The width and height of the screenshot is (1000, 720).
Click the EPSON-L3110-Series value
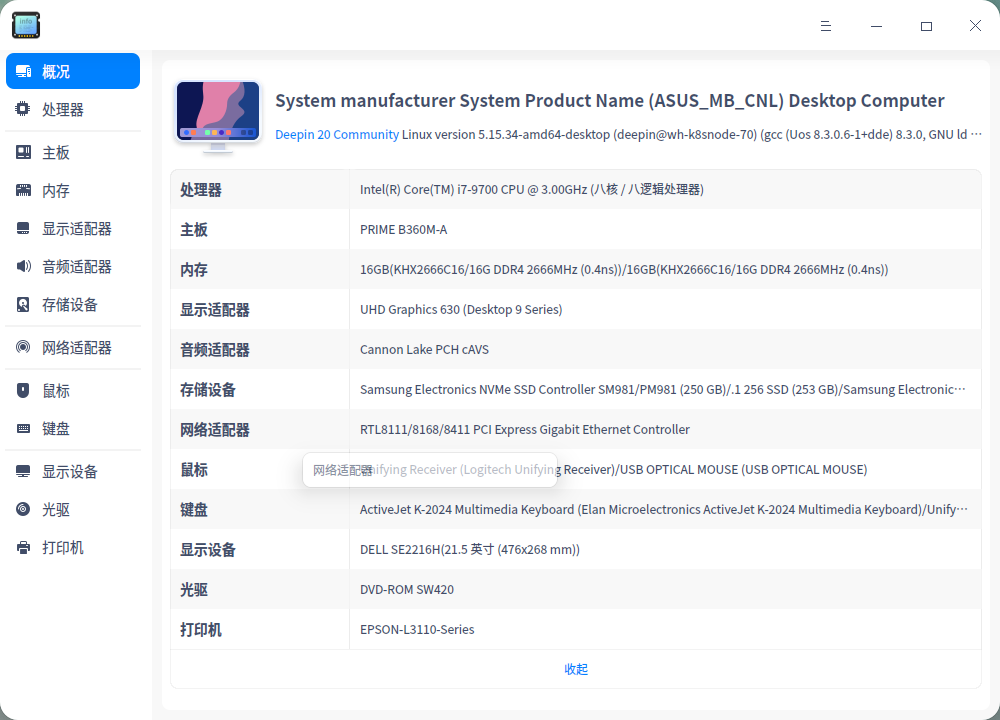[x=417, y=629]
